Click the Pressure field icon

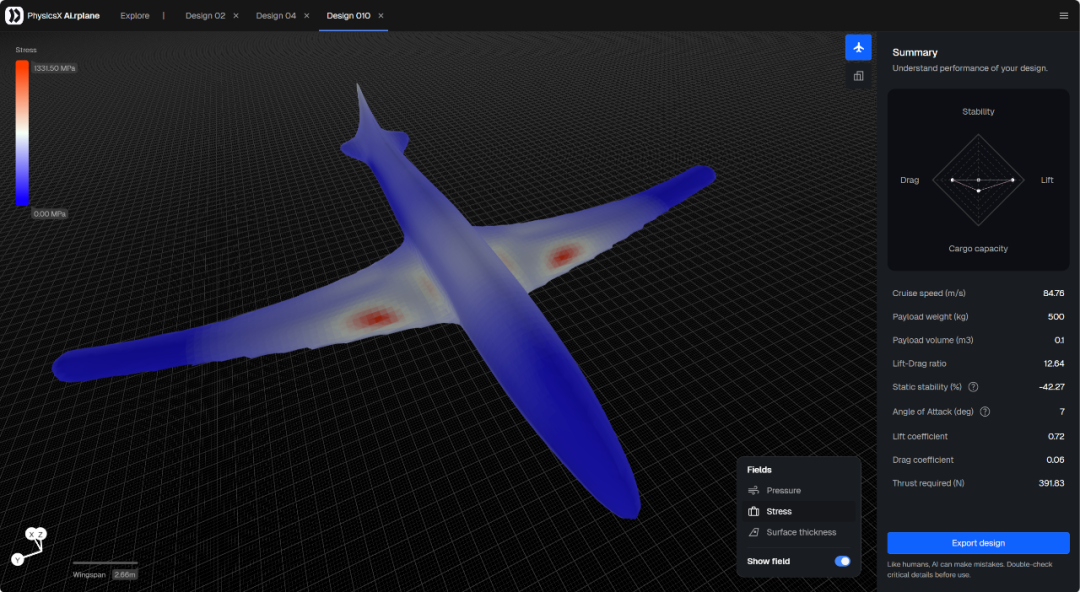click(754, 491)
